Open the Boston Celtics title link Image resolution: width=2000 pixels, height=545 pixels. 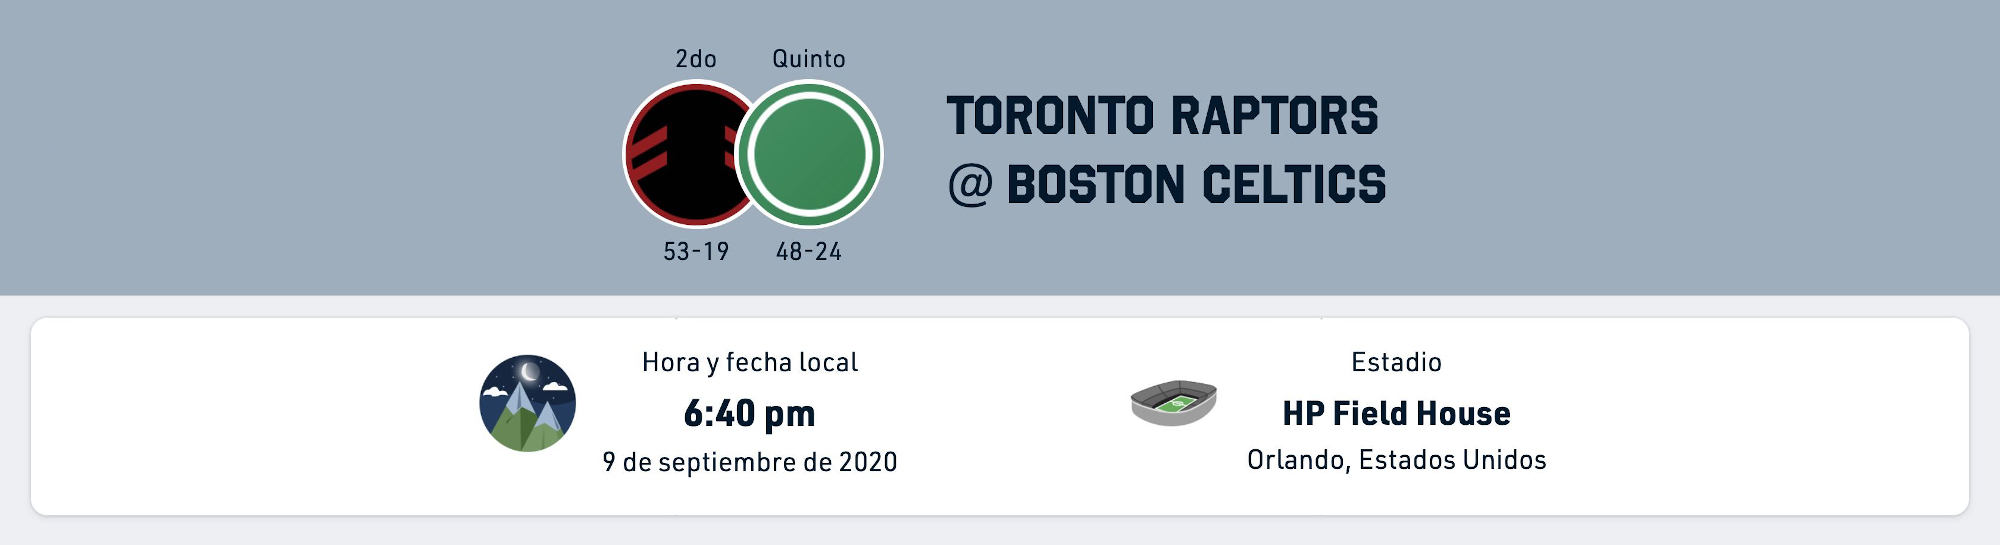(1196, 185)
